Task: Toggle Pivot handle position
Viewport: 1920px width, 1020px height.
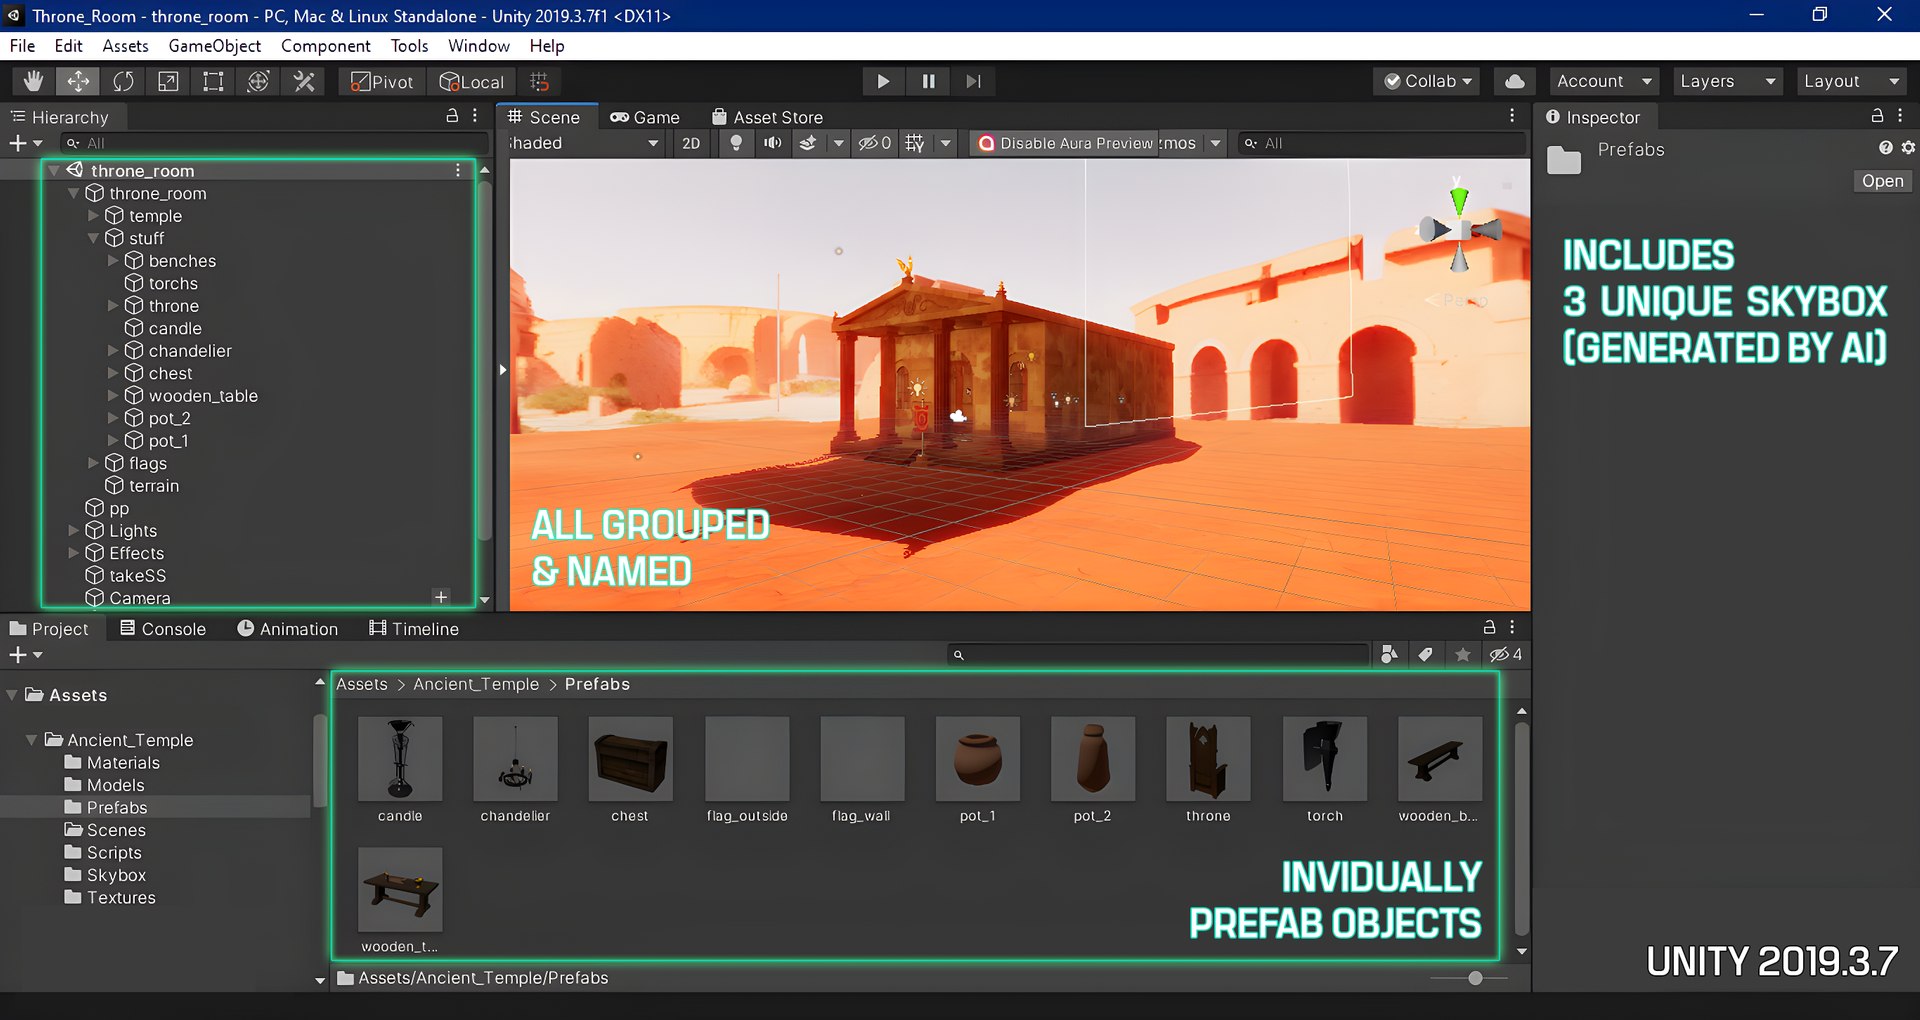Action: click(x=382, y=81)
